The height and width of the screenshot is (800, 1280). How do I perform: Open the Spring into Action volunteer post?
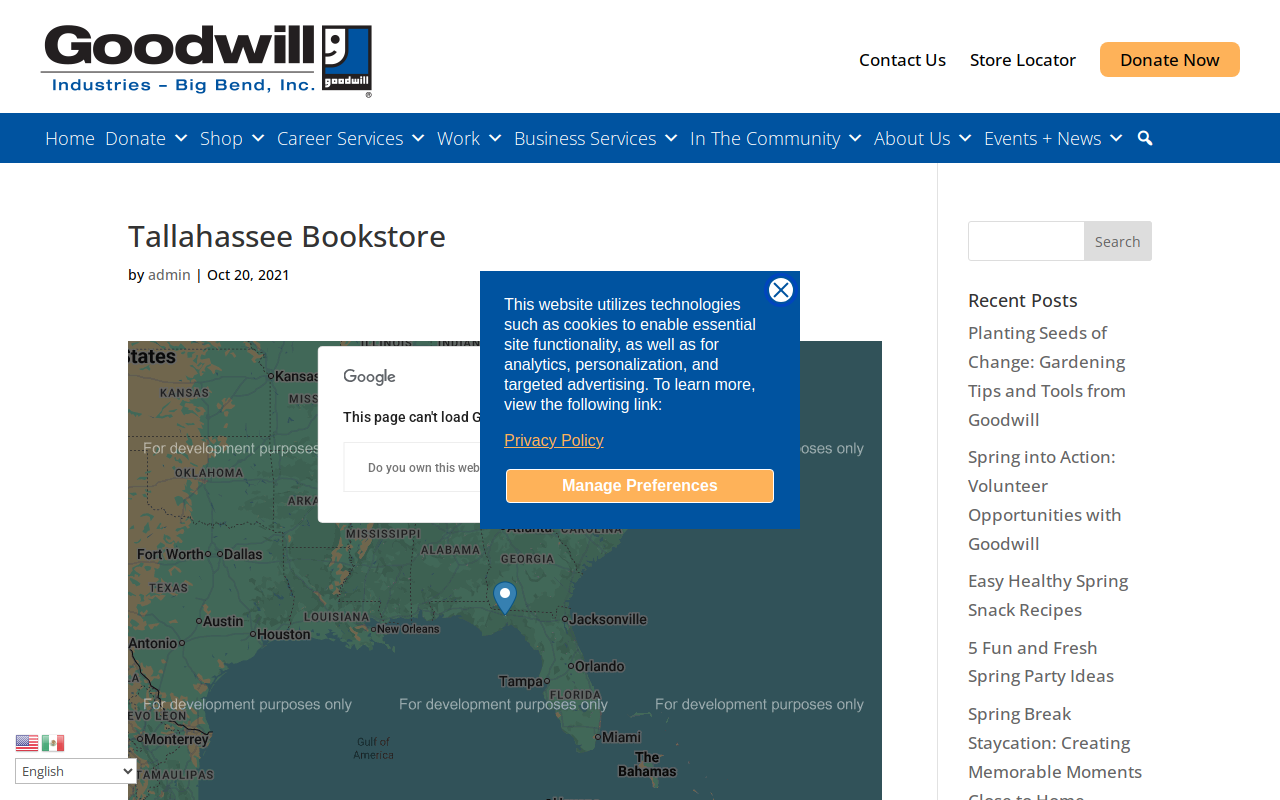[x=1045, y=500]
